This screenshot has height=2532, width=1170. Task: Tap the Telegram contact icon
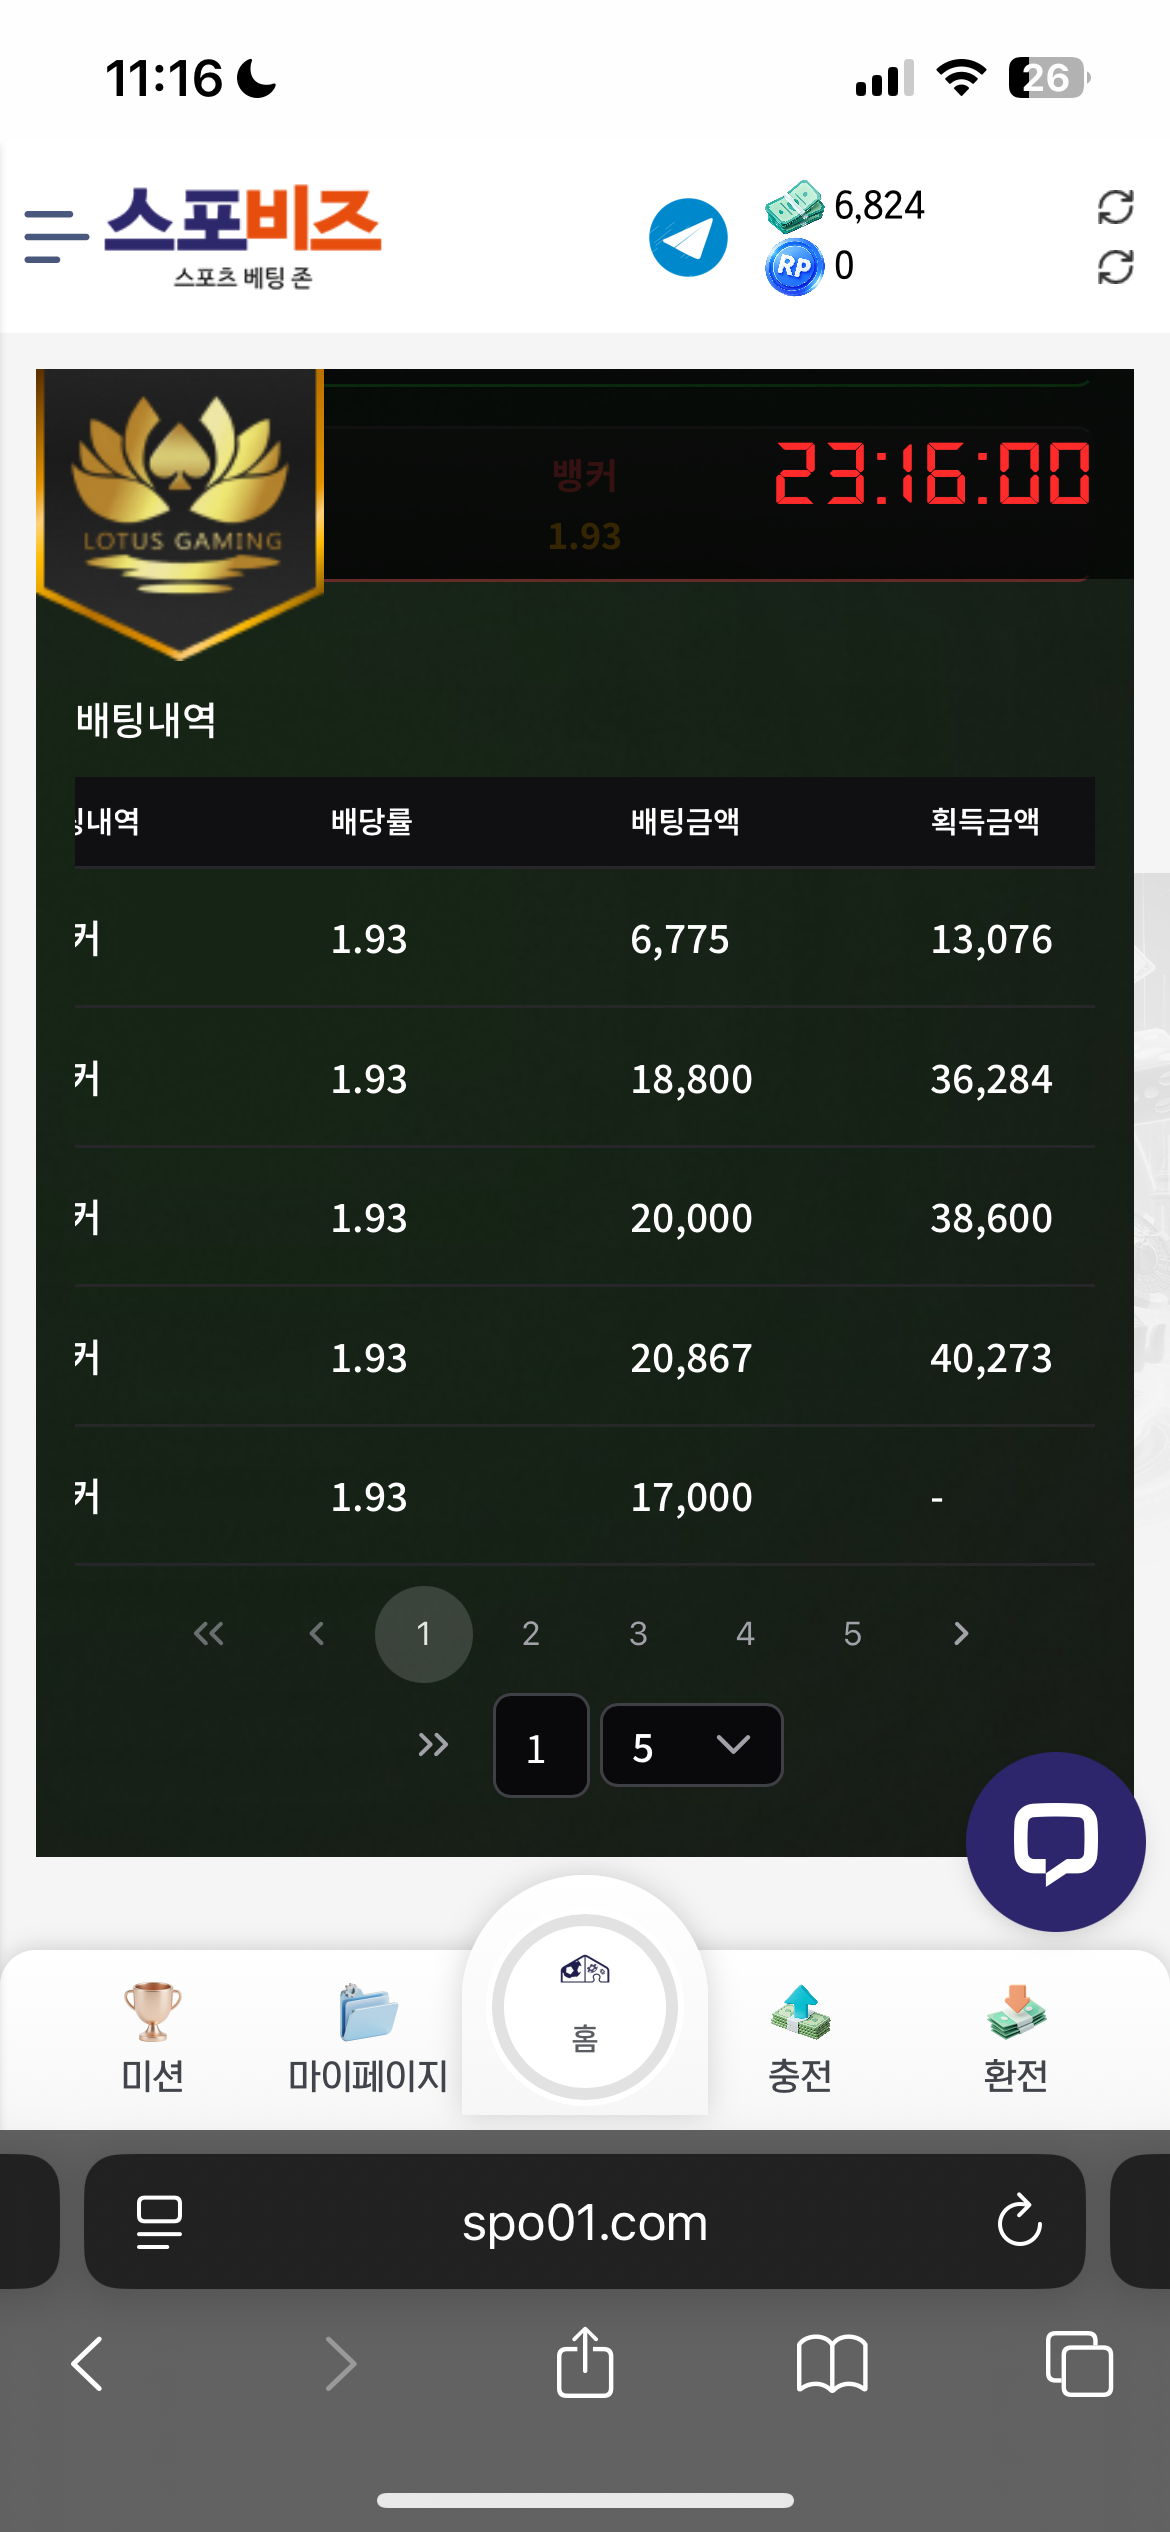coord(688,238)
